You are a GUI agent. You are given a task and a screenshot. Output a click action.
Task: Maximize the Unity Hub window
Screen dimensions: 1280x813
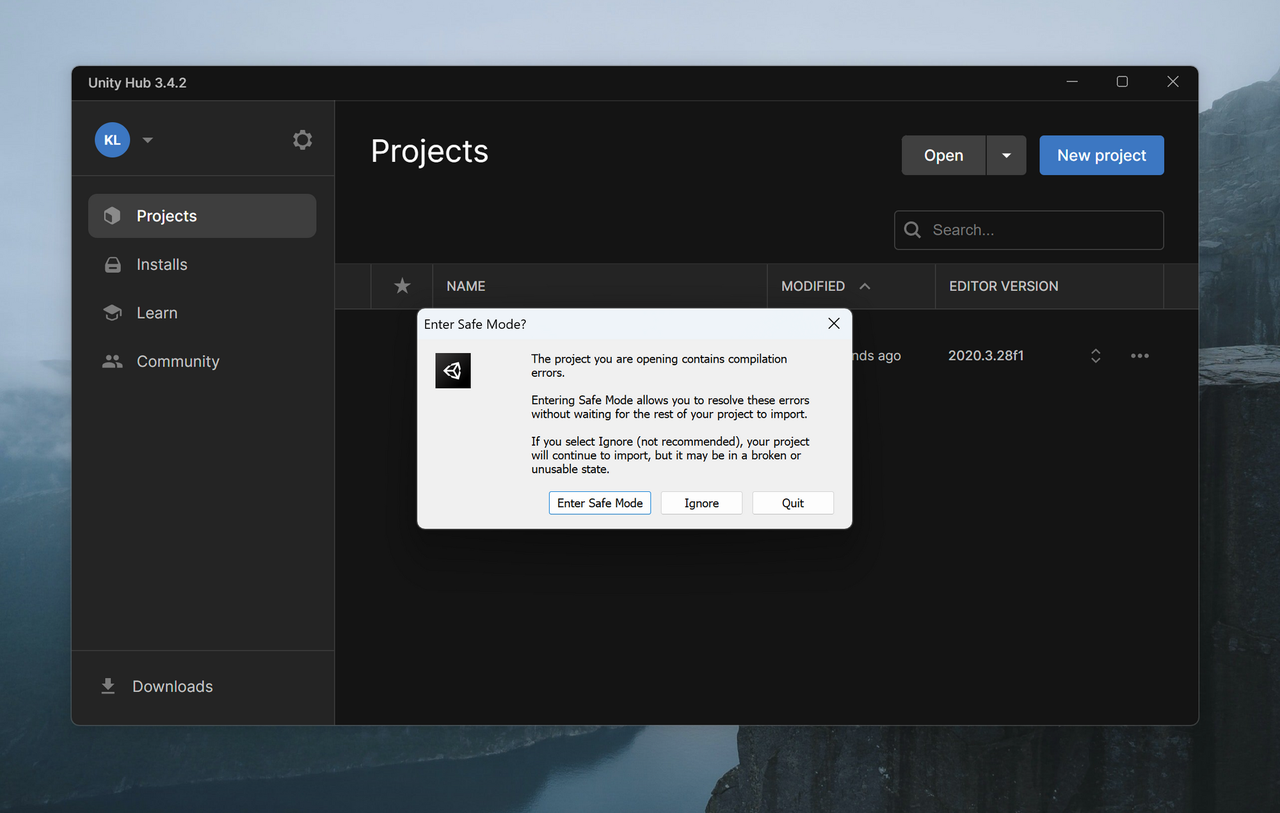pos(1122,82)
